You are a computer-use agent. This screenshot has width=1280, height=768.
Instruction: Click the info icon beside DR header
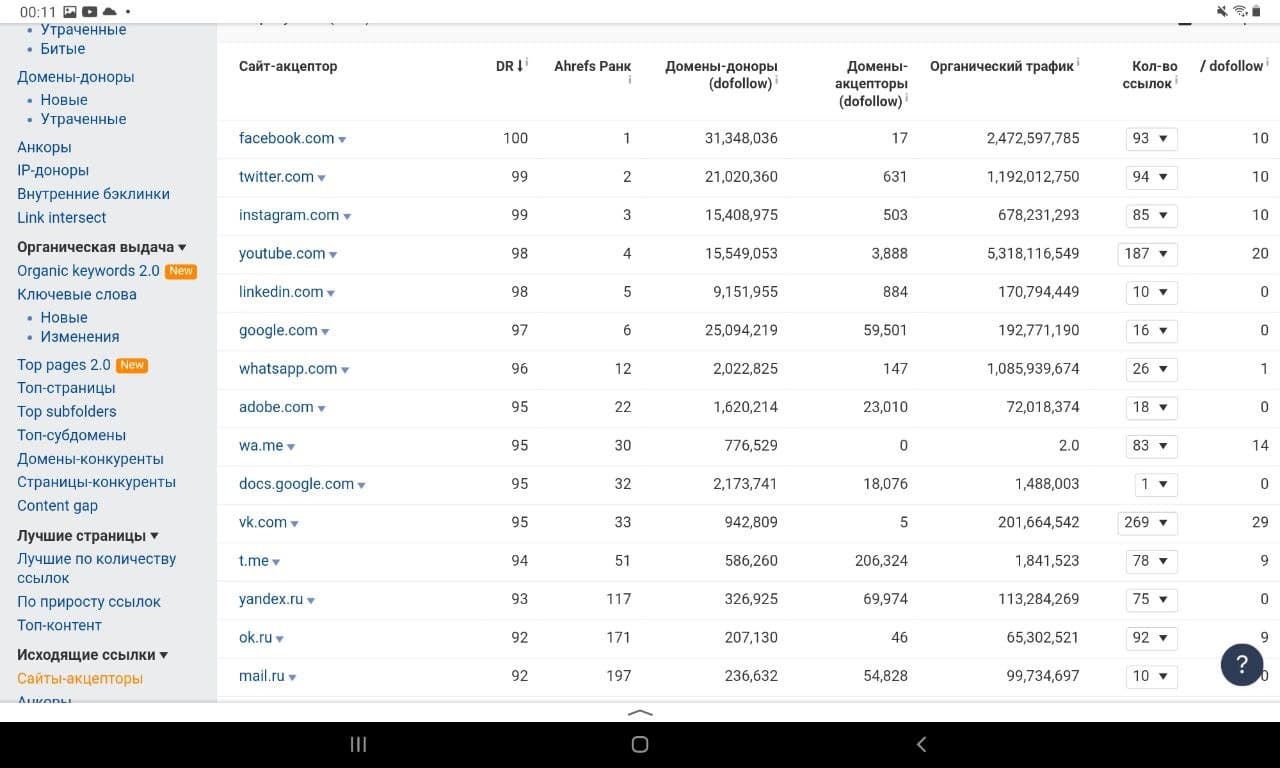[527, 63]
